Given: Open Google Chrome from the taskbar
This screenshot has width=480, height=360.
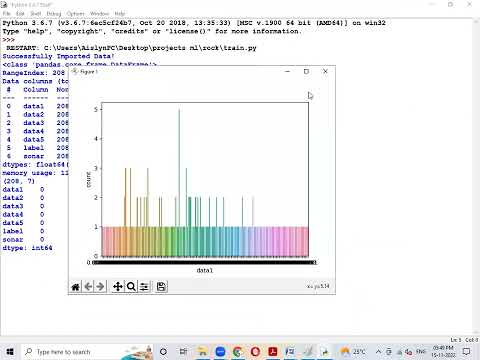Looking at the screenshot, I should [x=238, y=352].
